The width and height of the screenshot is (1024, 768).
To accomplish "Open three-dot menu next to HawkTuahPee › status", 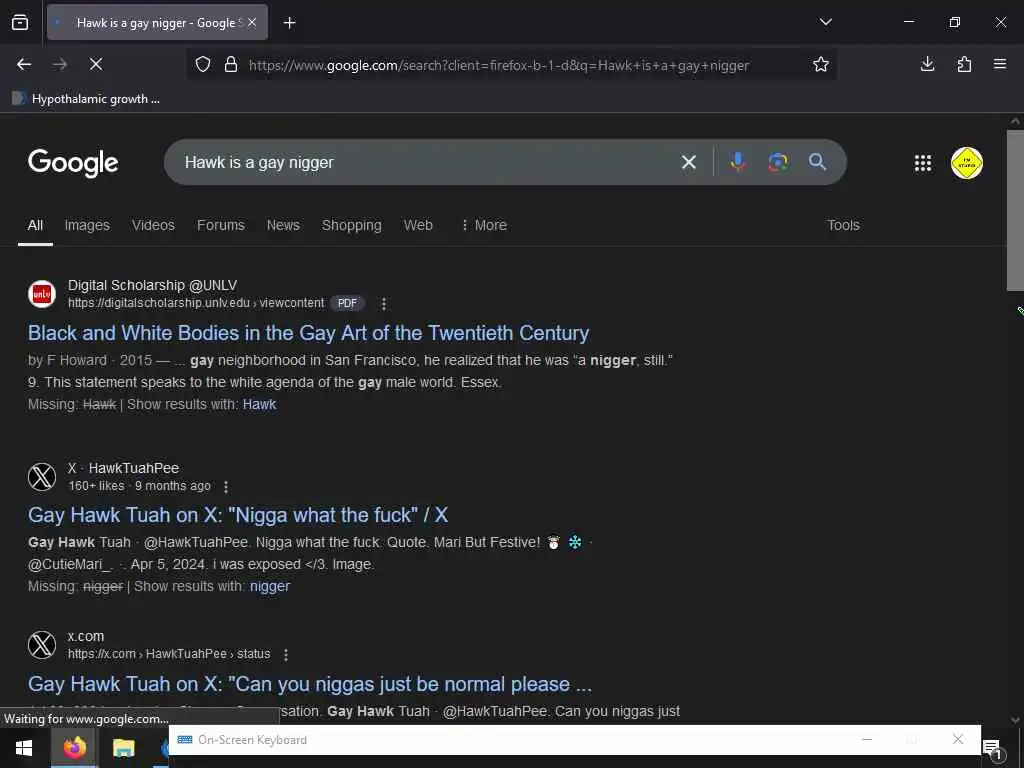I will click(285, 654).
